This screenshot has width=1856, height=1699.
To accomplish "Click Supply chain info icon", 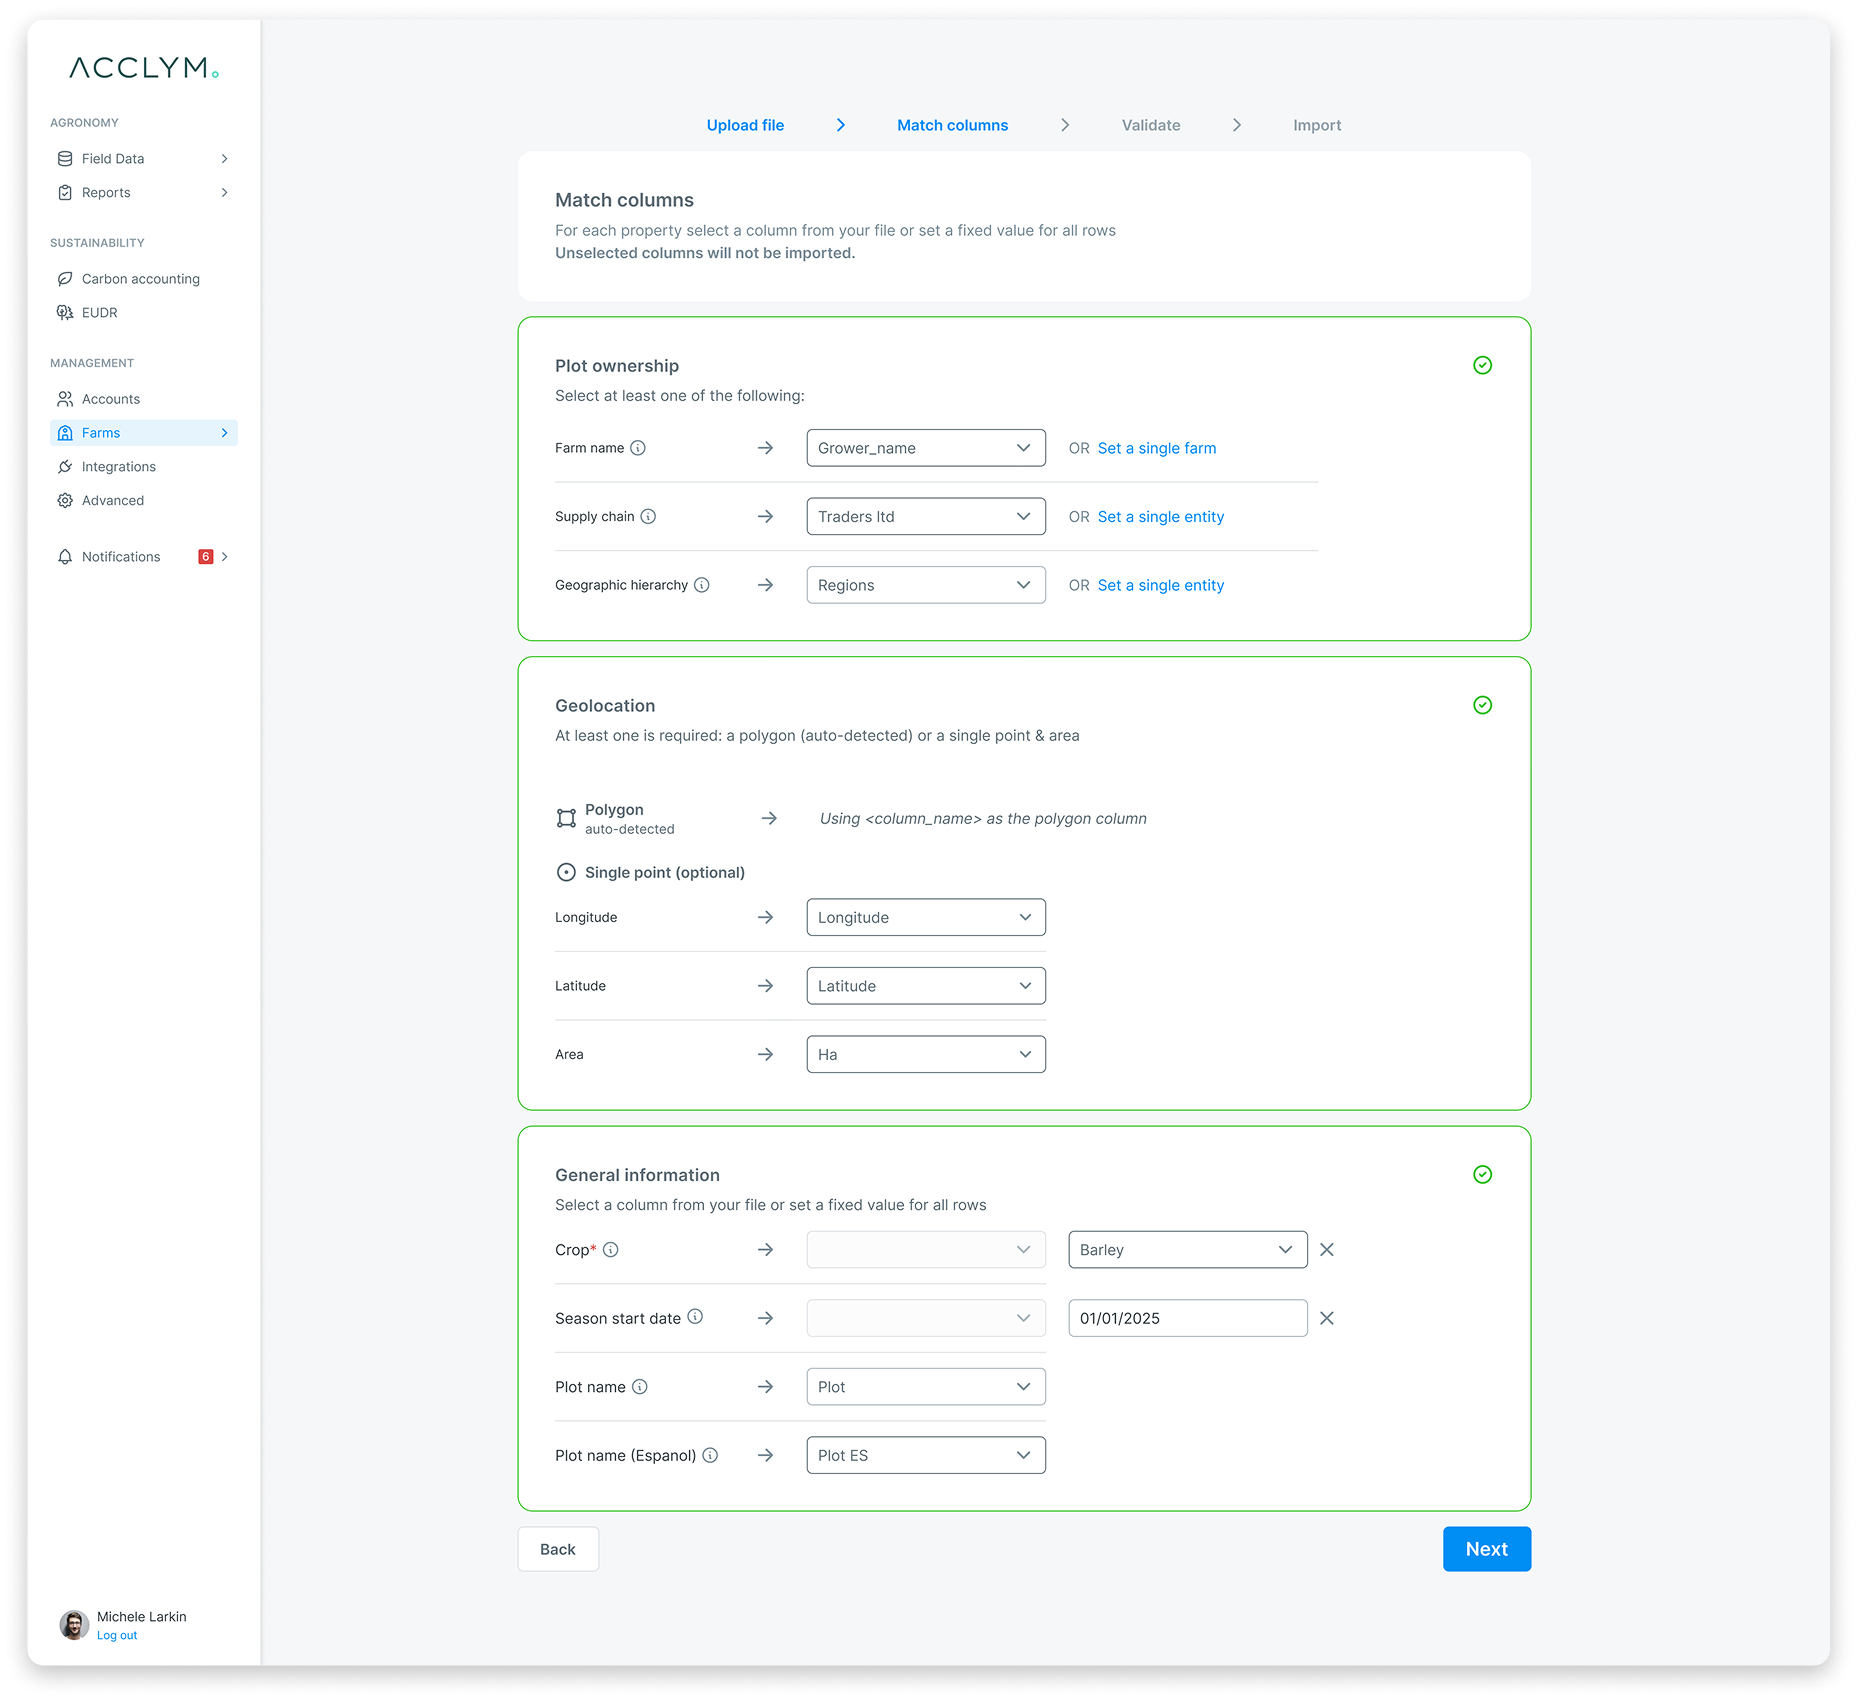I will click(x=648, y=517).
